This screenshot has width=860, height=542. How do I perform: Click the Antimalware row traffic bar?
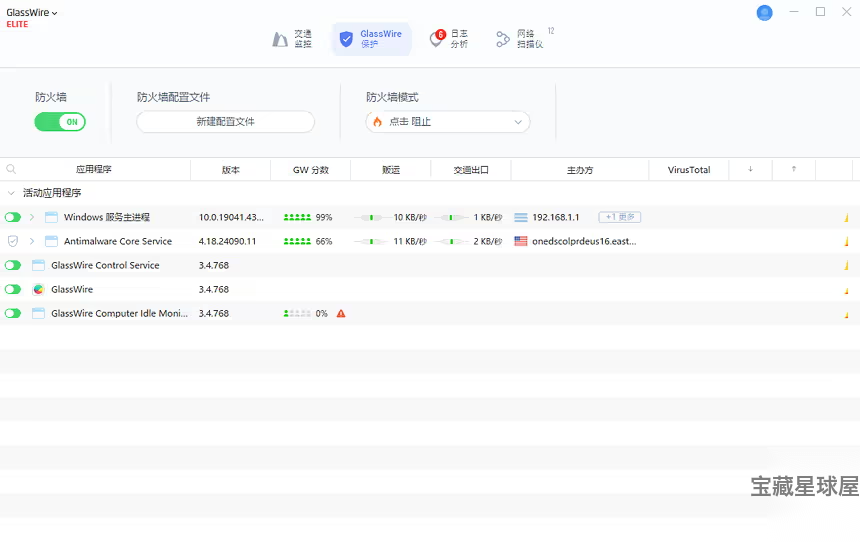tap(846, 242)
